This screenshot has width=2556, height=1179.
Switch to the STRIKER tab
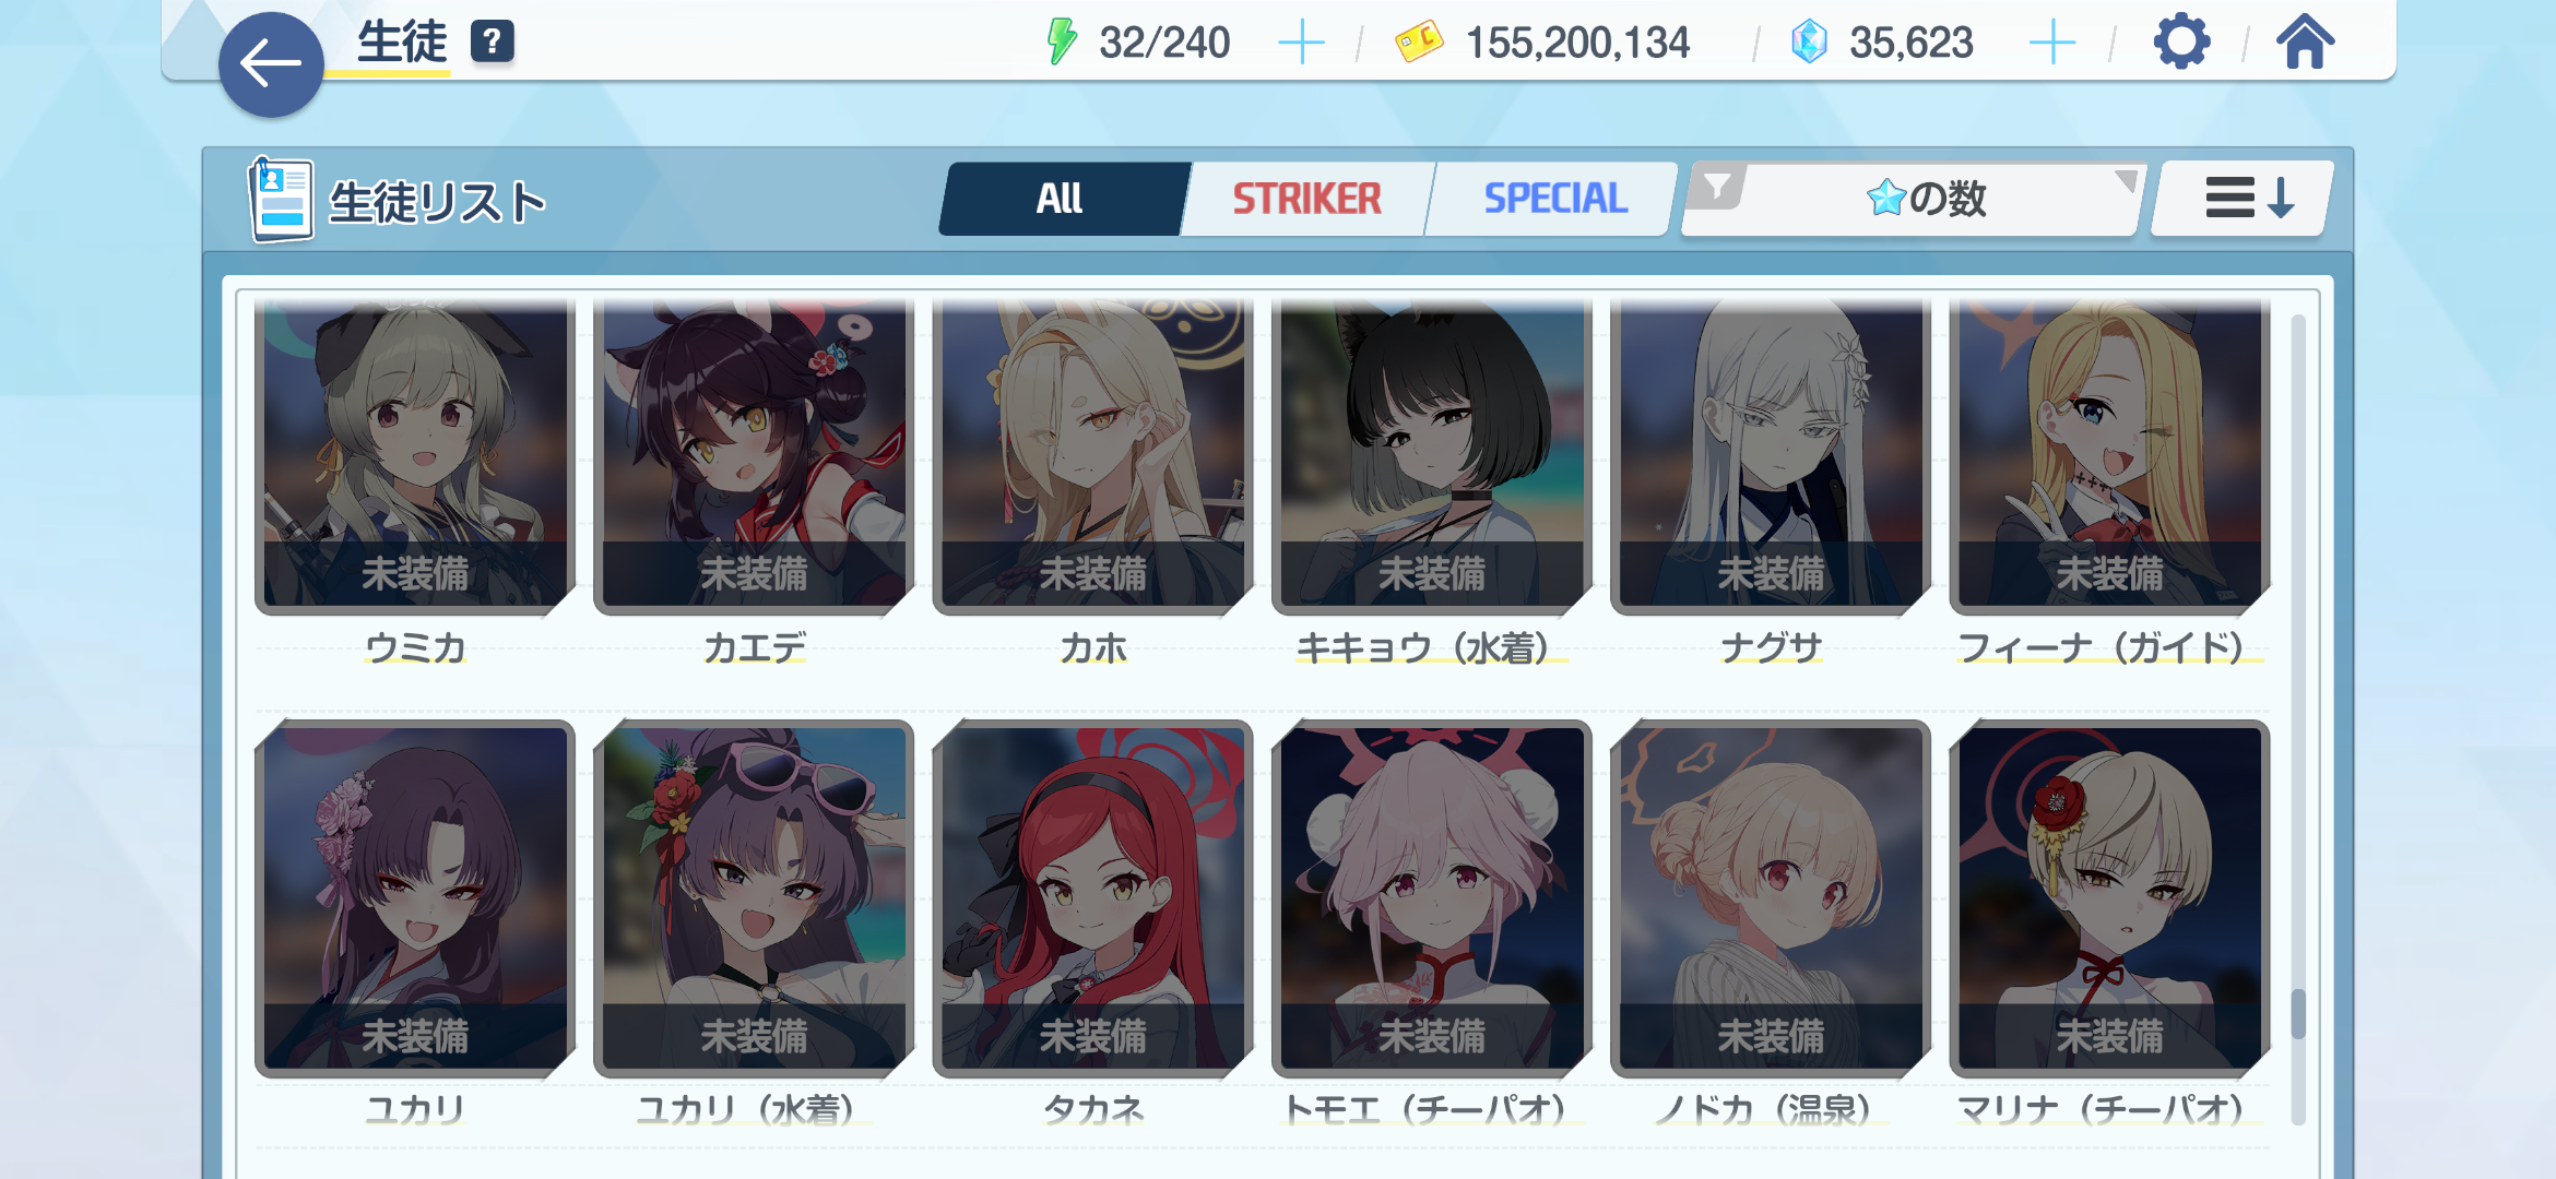(x=1306, y=198)
